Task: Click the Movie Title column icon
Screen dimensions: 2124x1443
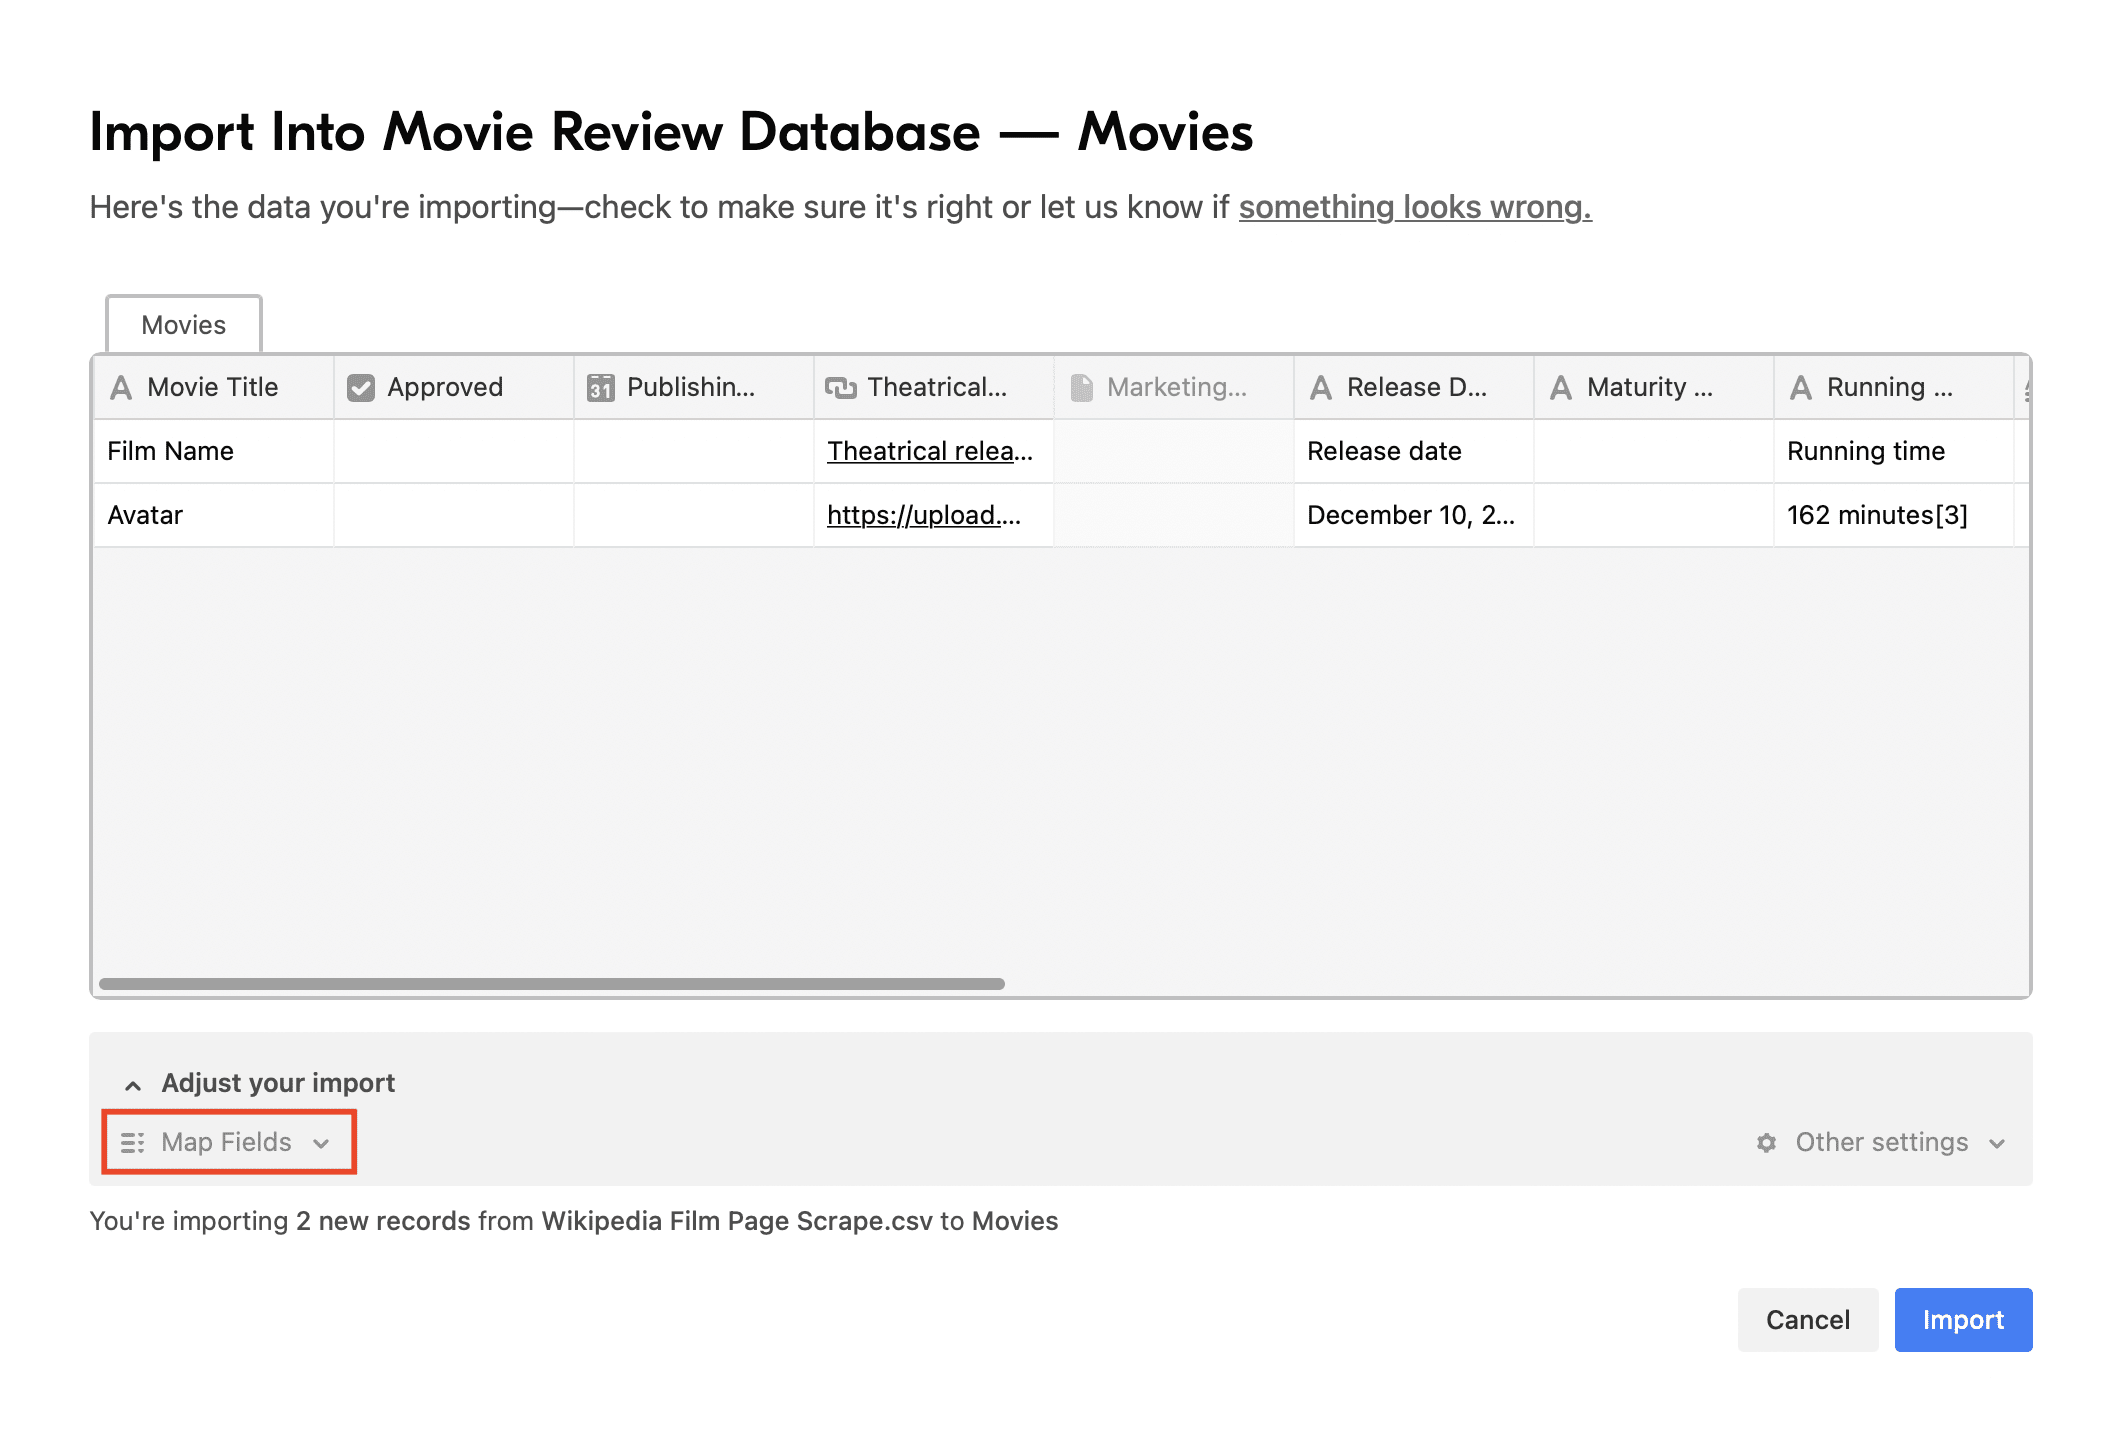Action: coord(122,387)
